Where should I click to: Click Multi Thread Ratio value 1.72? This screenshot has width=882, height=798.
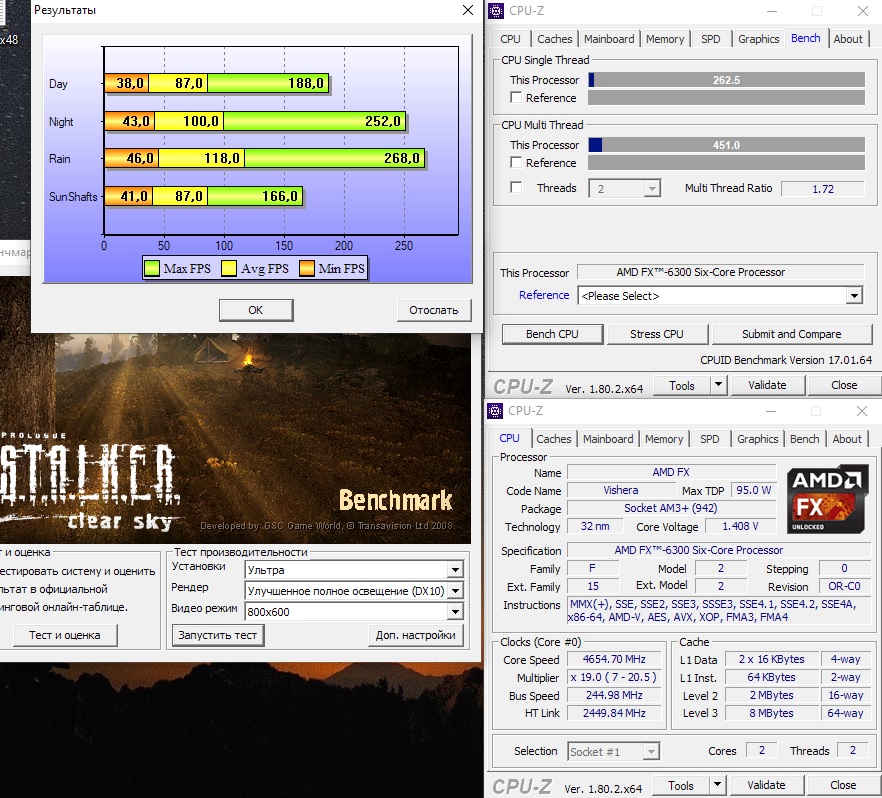[x=822, y=188]
